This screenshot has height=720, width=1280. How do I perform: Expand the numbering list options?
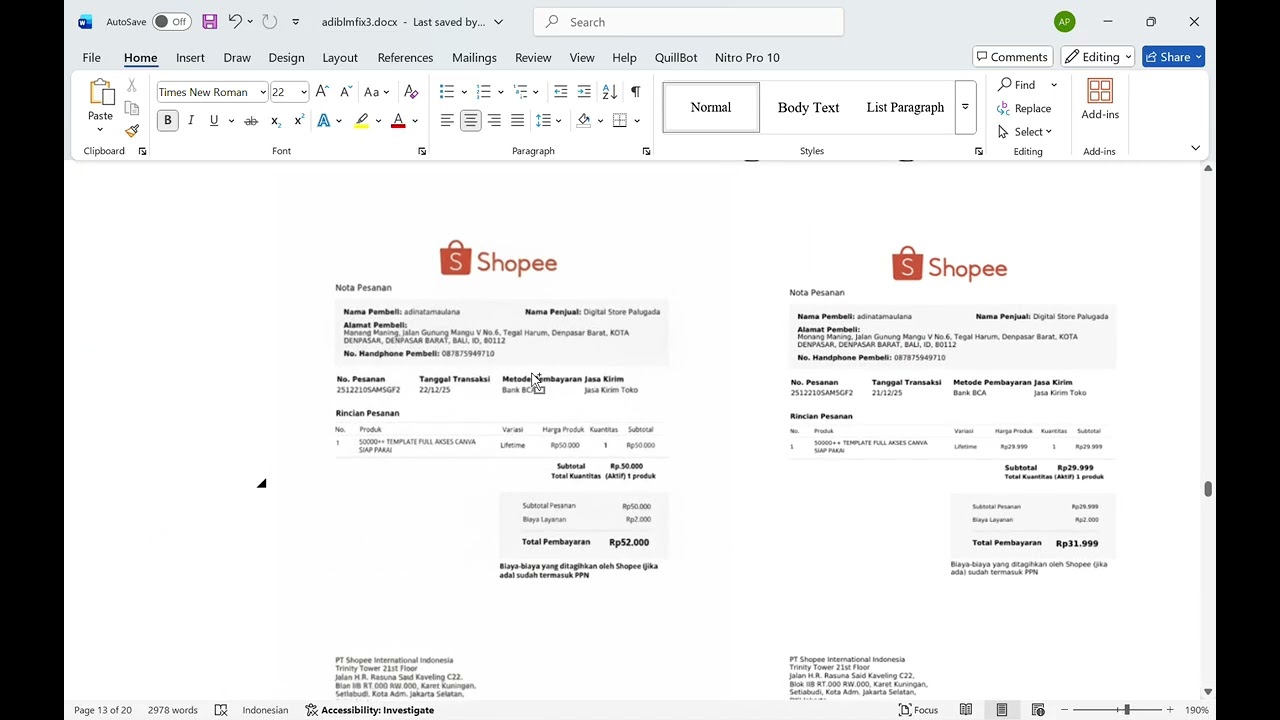(501, 92)
